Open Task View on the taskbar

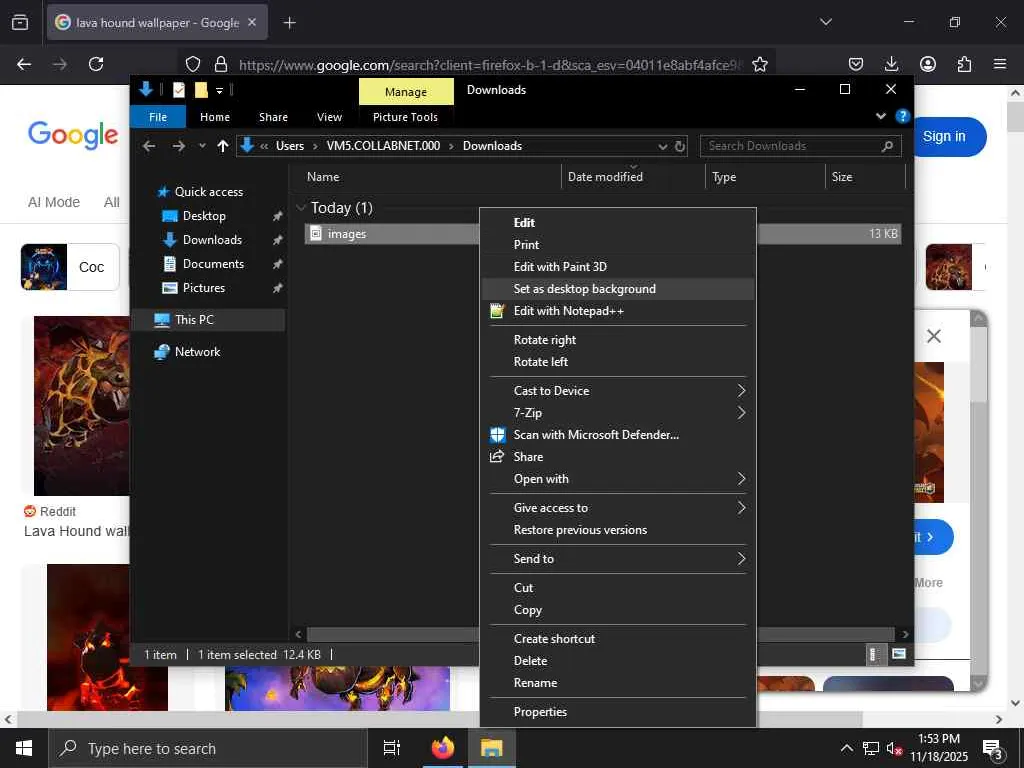(x=392, y=748)
